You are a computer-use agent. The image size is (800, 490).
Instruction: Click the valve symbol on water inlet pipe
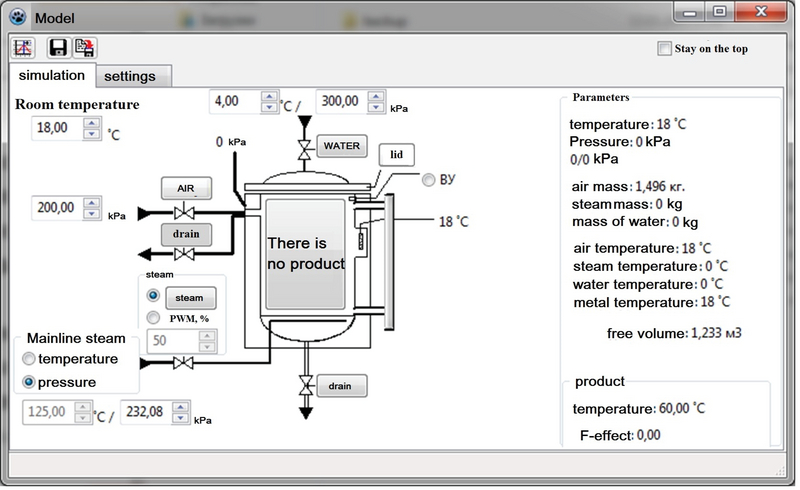pyautogui.click(x=302, y=147)
